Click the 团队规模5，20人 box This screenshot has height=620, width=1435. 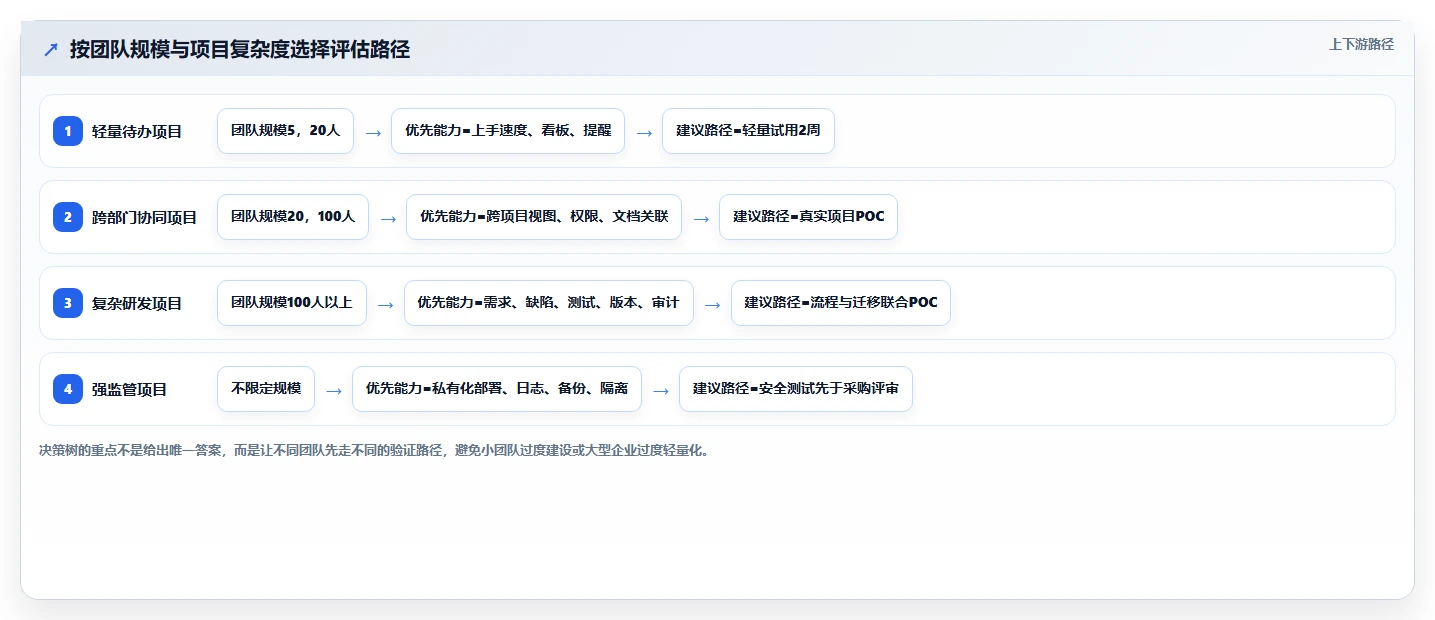tap(285, 131)
